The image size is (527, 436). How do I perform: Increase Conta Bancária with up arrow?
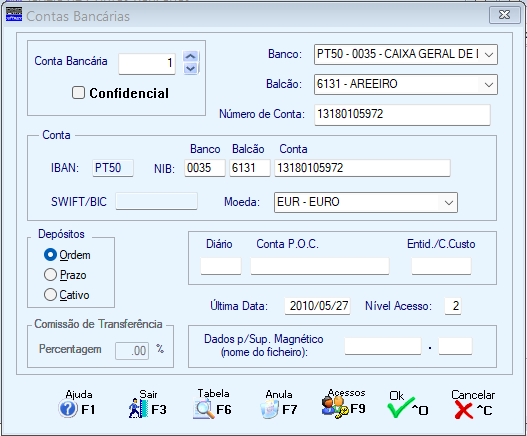[x=191, y=56]
